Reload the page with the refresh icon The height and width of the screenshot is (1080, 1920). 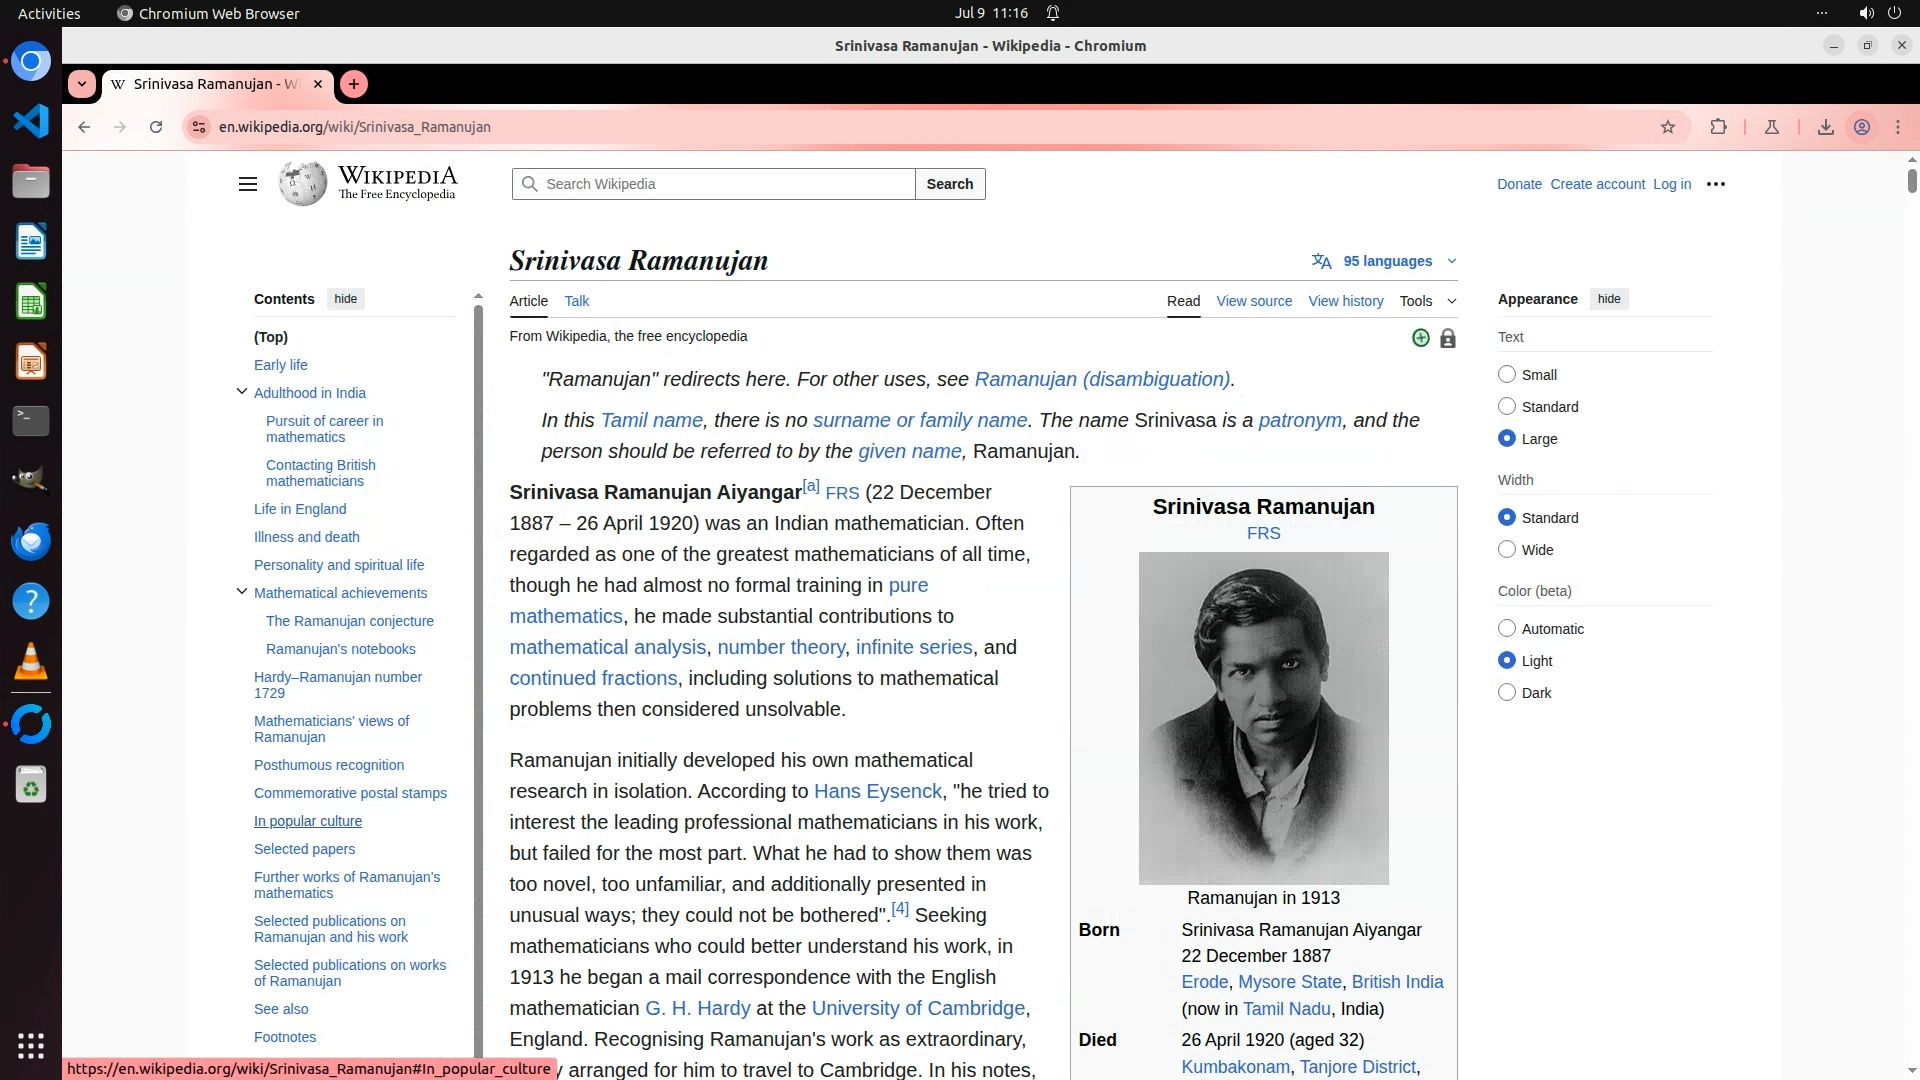coord(156,127)
